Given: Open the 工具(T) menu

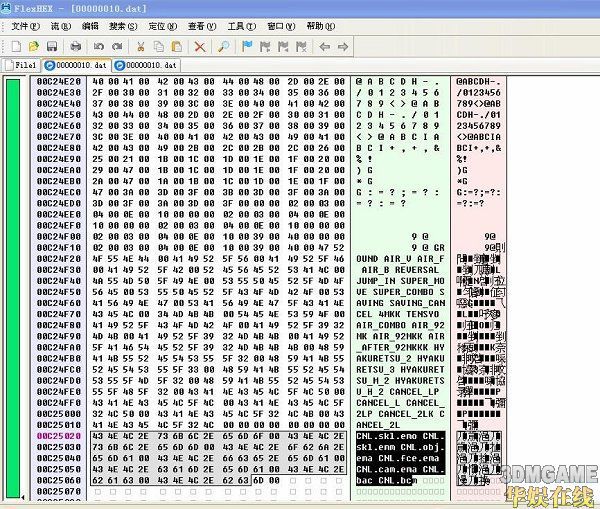Looking at the screenshot, I should (x=241, y=26).
